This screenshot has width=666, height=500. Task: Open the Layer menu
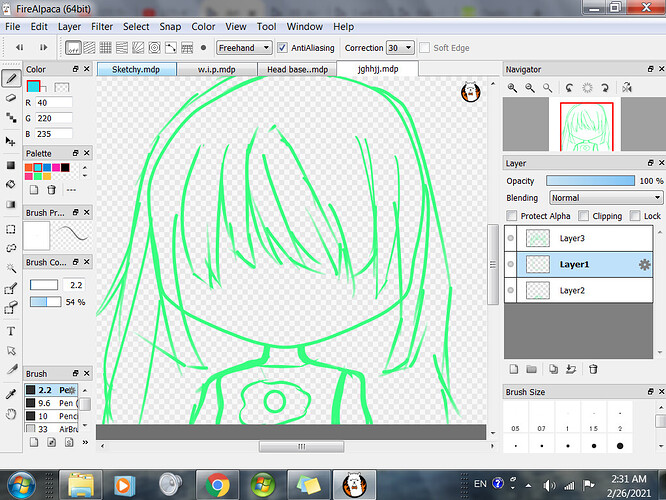coord(69,26)
